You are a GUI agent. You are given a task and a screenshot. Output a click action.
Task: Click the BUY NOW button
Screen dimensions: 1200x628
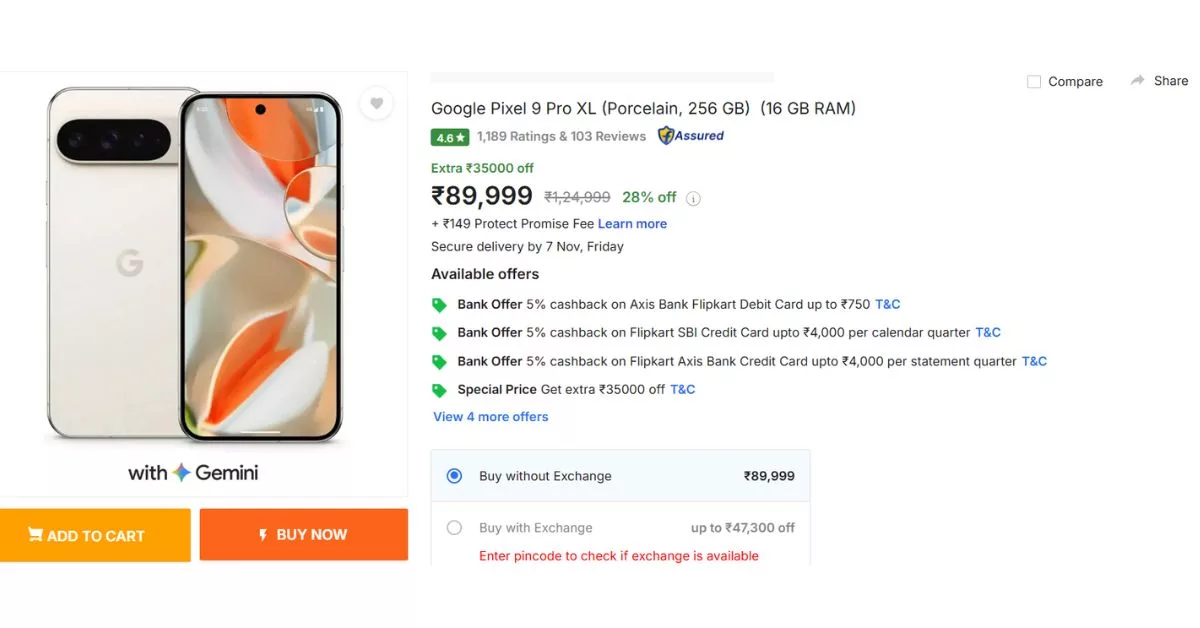303,535
